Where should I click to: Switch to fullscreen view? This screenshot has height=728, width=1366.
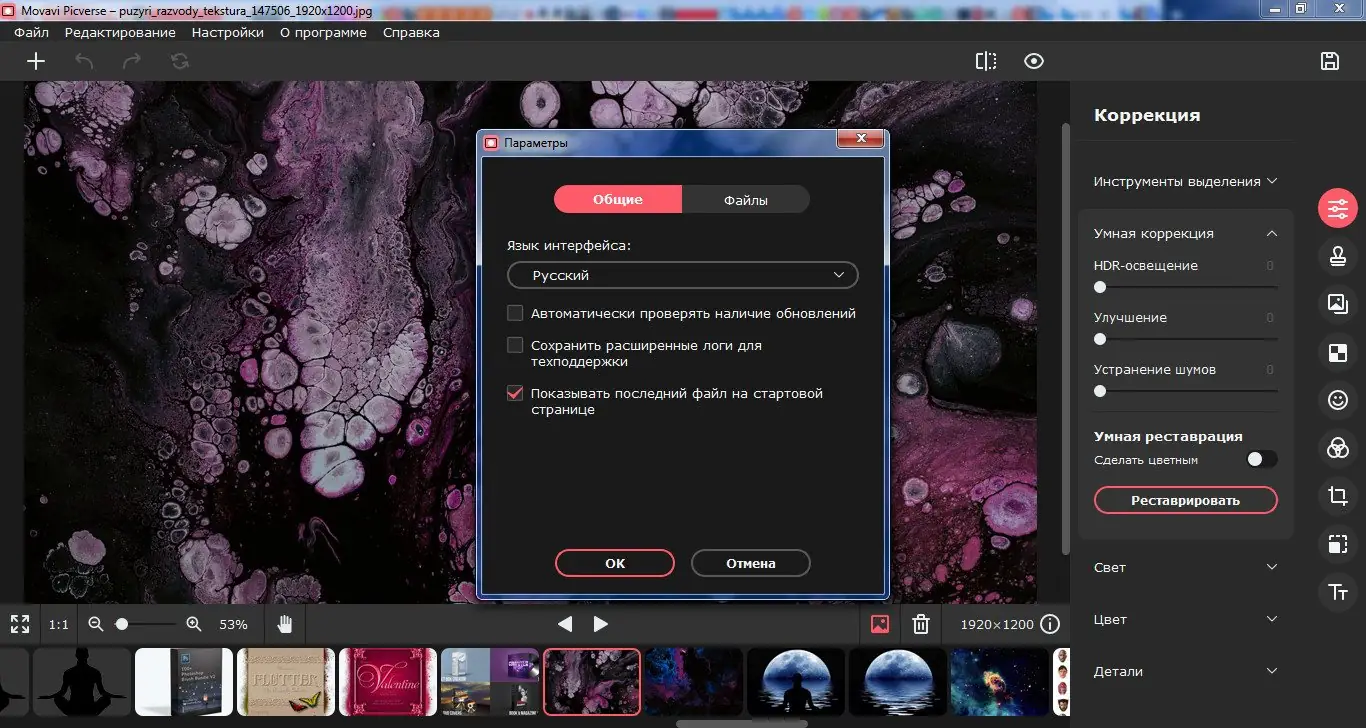point(20,624)
